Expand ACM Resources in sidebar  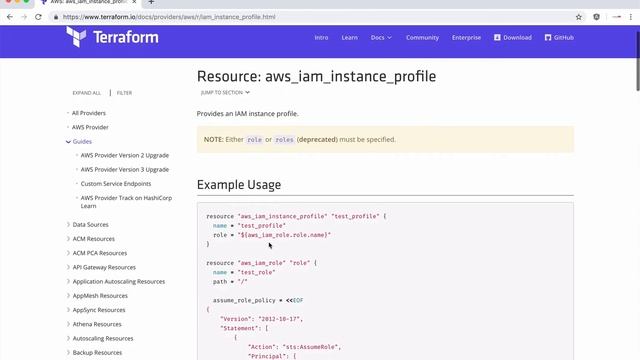tap(93, 239)
